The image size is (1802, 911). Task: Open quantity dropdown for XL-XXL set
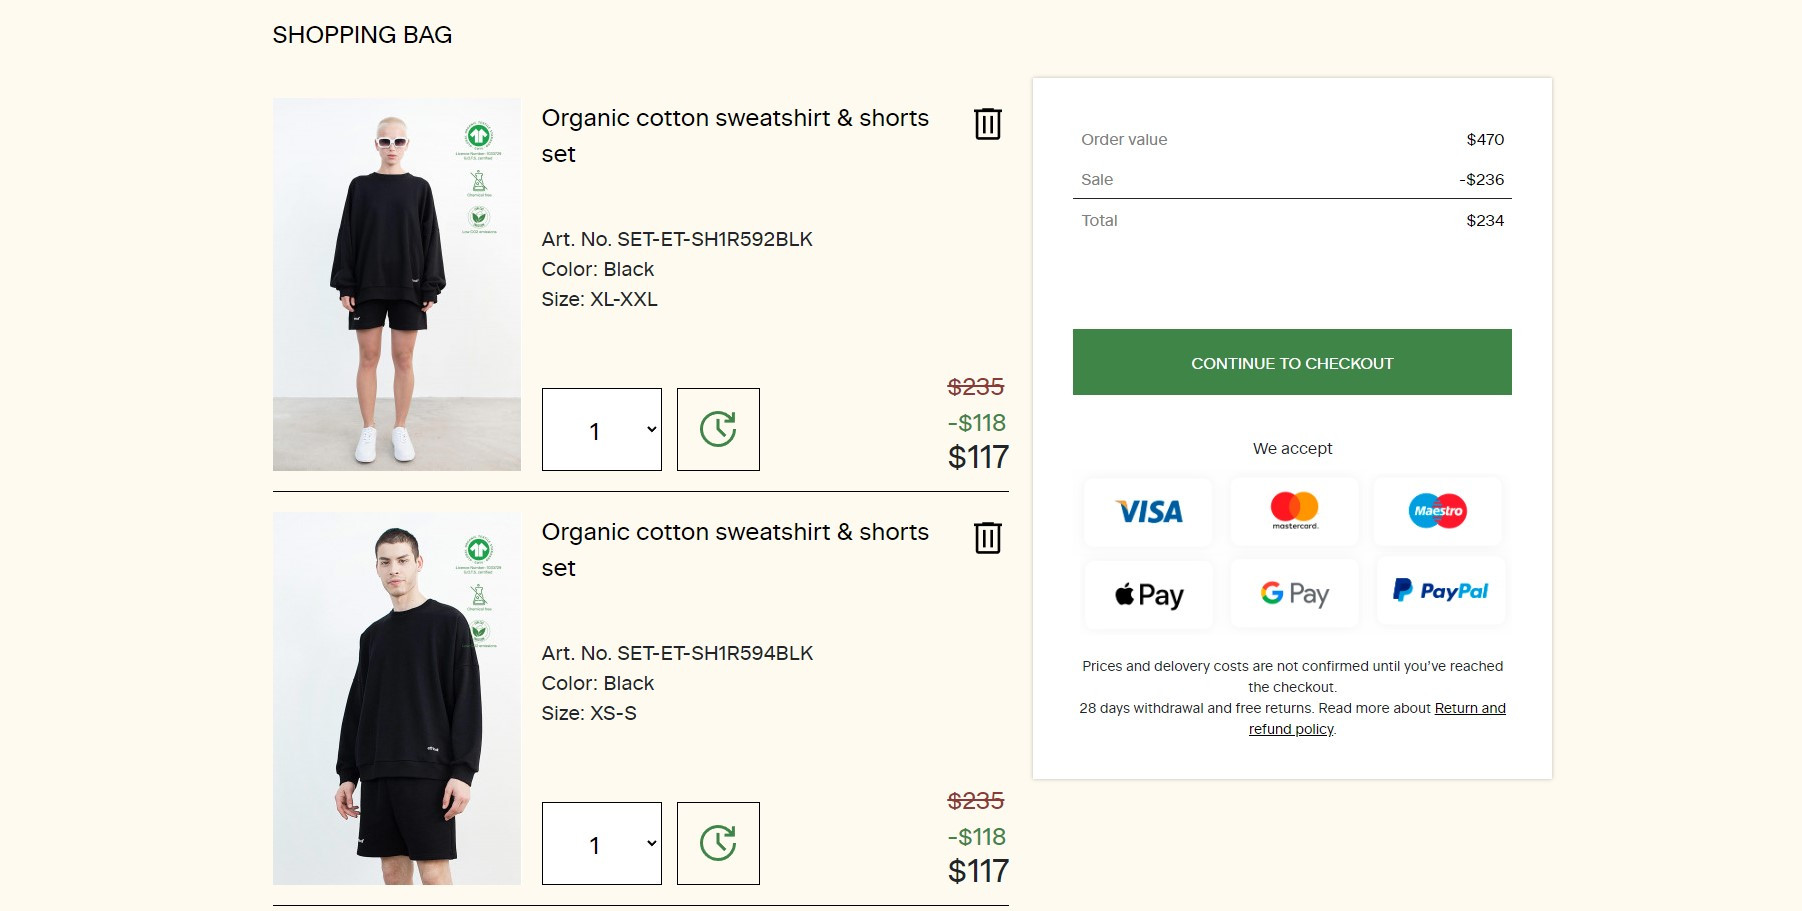pyautogui.click(x=602, y=430)
